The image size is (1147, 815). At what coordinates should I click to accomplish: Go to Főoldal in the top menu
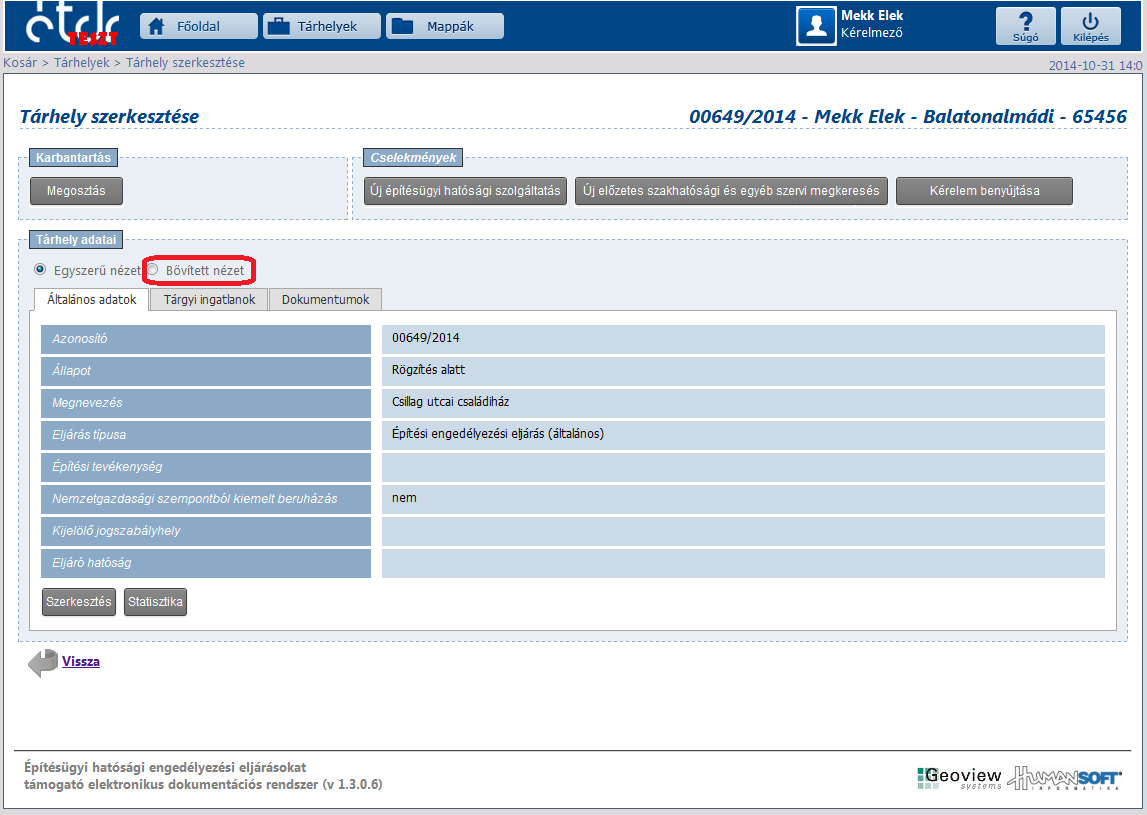198,26
